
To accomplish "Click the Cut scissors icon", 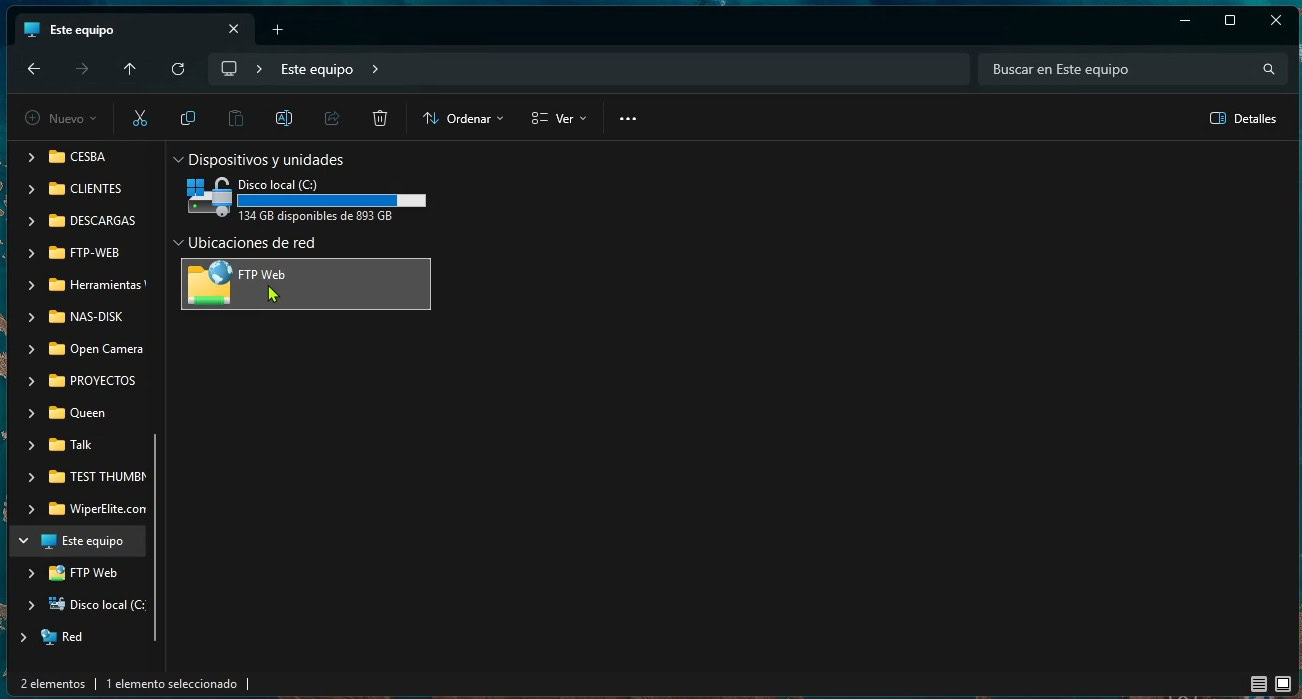I will pos(140,118).
